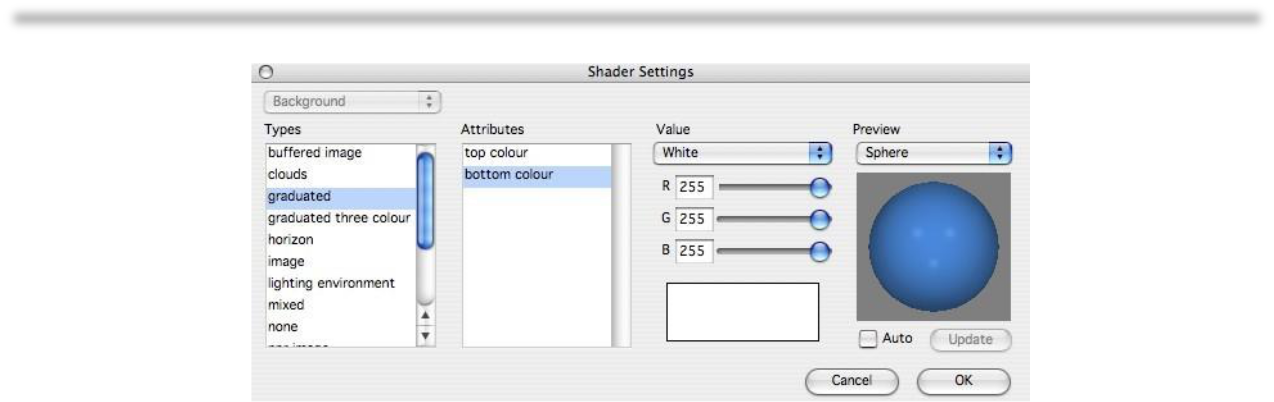This screenshot has height=402, width=1274.
Task: Click the Cancel button
Action: [851, 380]
